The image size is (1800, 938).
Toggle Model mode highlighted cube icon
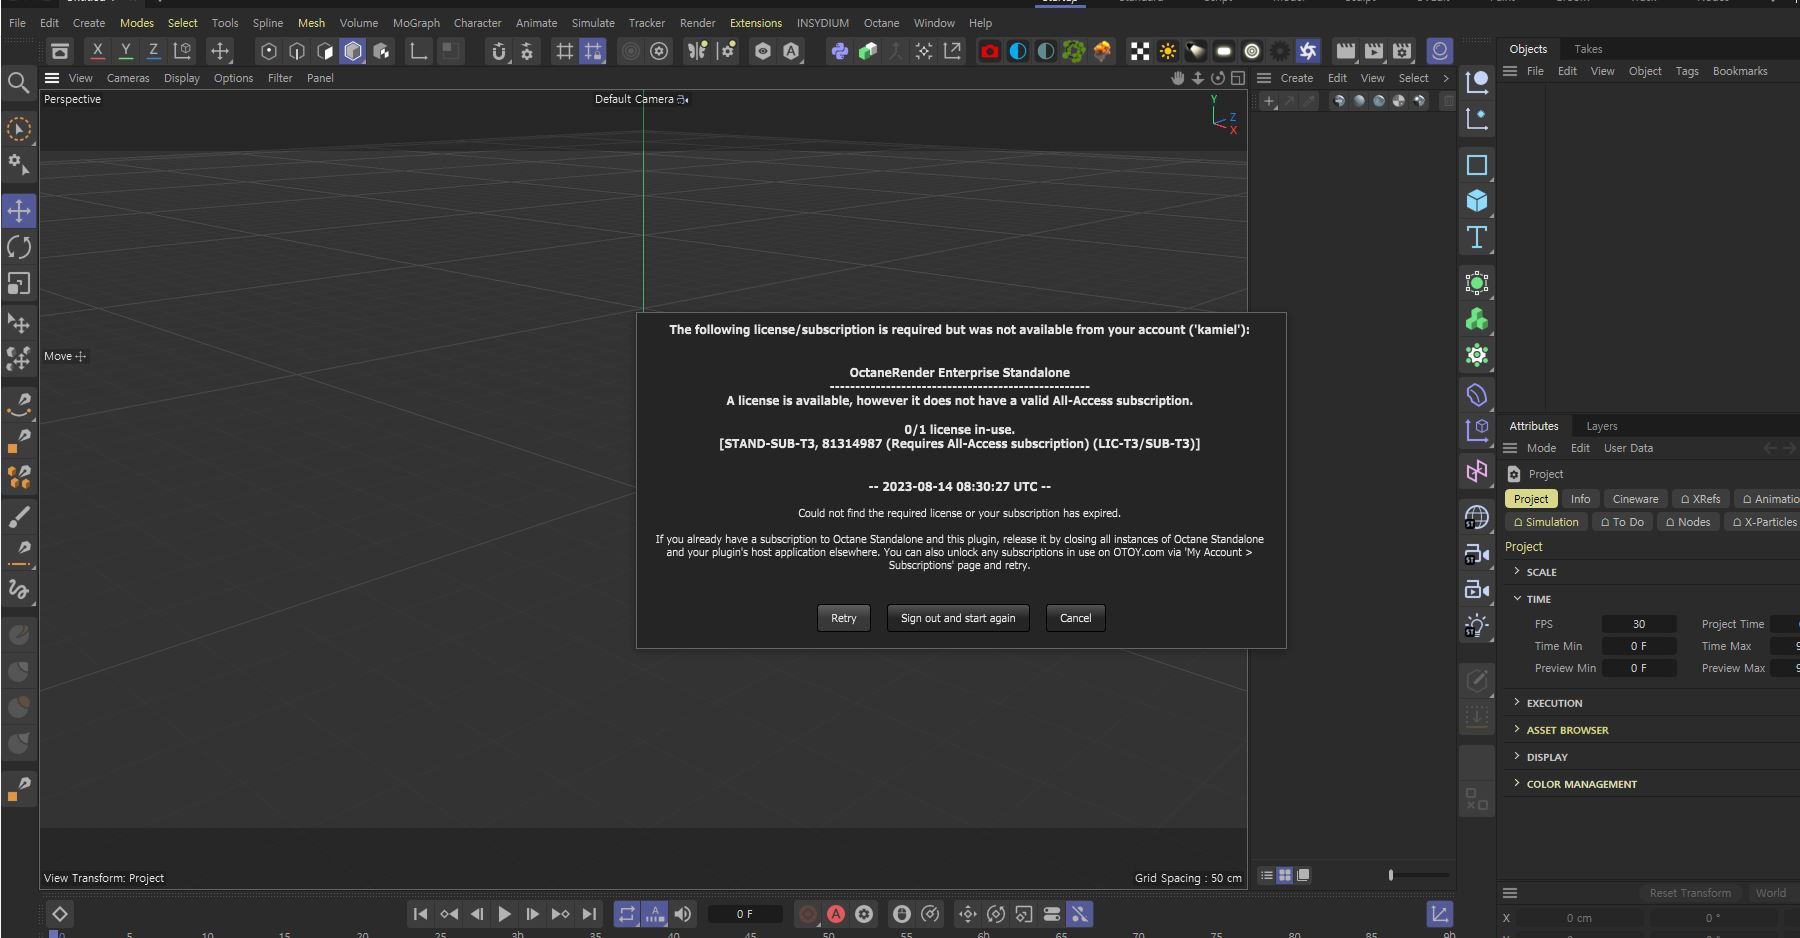(x=353, y=51)
